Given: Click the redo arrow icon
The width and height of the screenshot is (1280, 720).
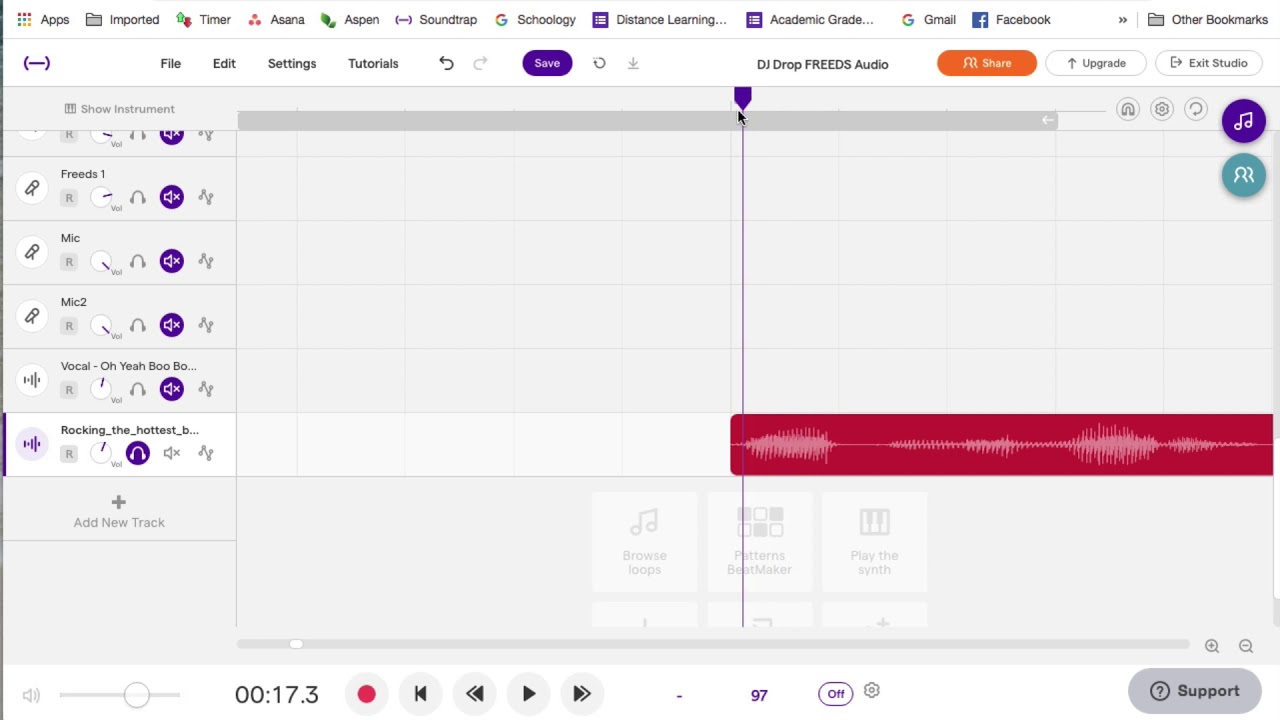Looking at the screenshot, I should [480, 63].
